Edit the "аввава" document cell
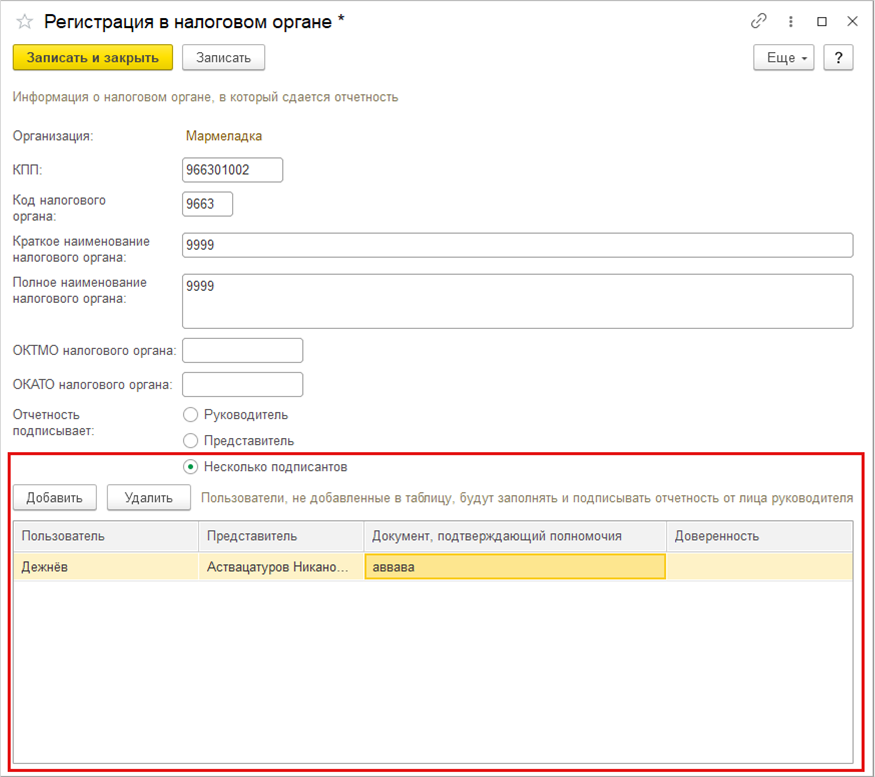This screenshot has width=875, height=777. [515, 567]
